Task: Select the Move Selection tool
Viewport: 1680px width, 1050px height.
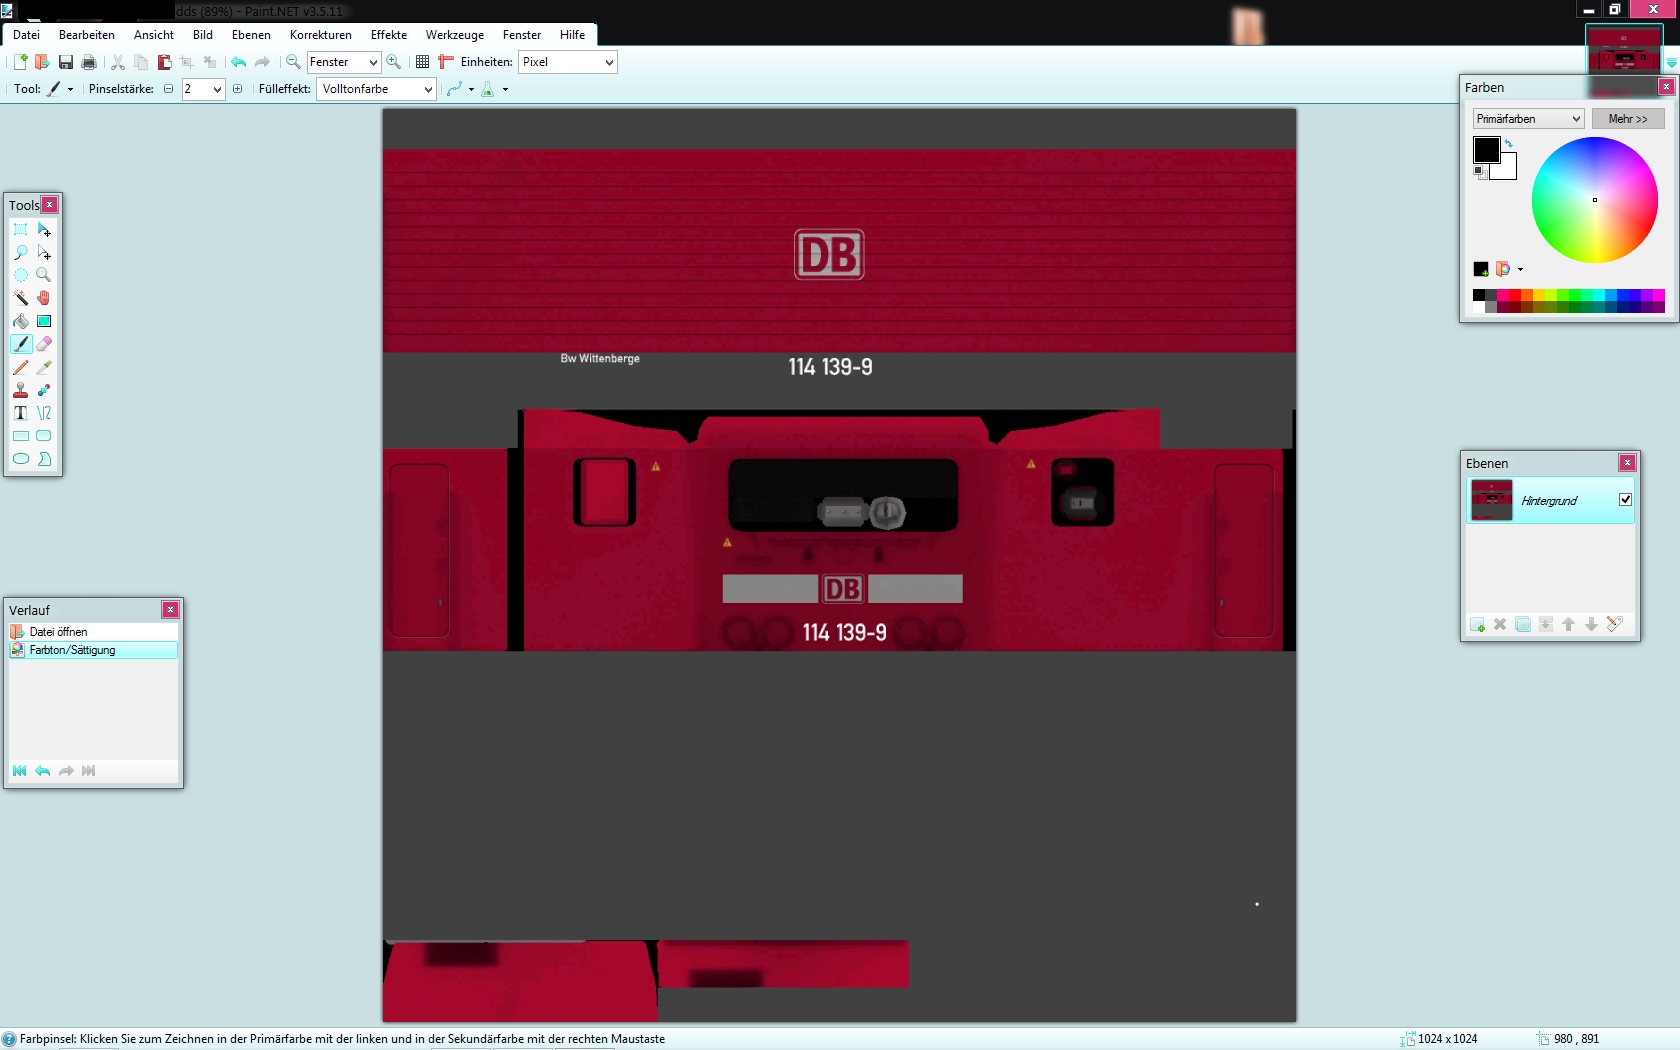Action: pos(44,252)
